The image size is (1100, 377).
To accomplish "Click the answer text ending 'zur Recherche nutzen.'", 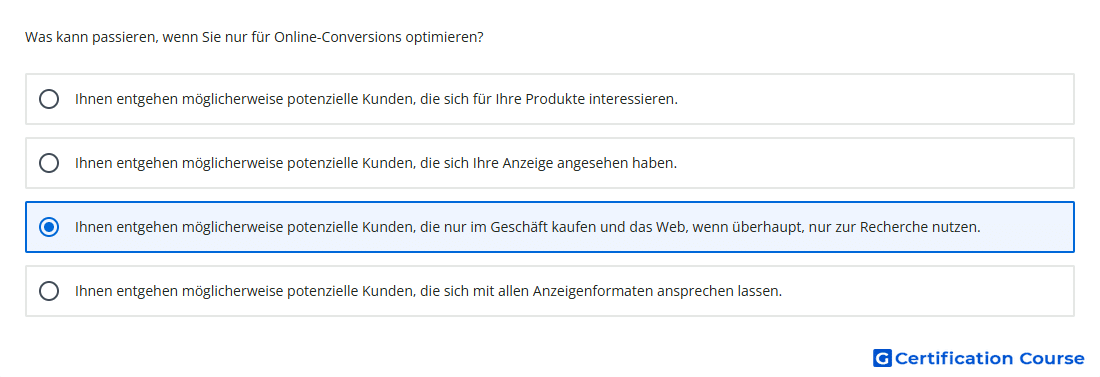I will tap(528, 227).
